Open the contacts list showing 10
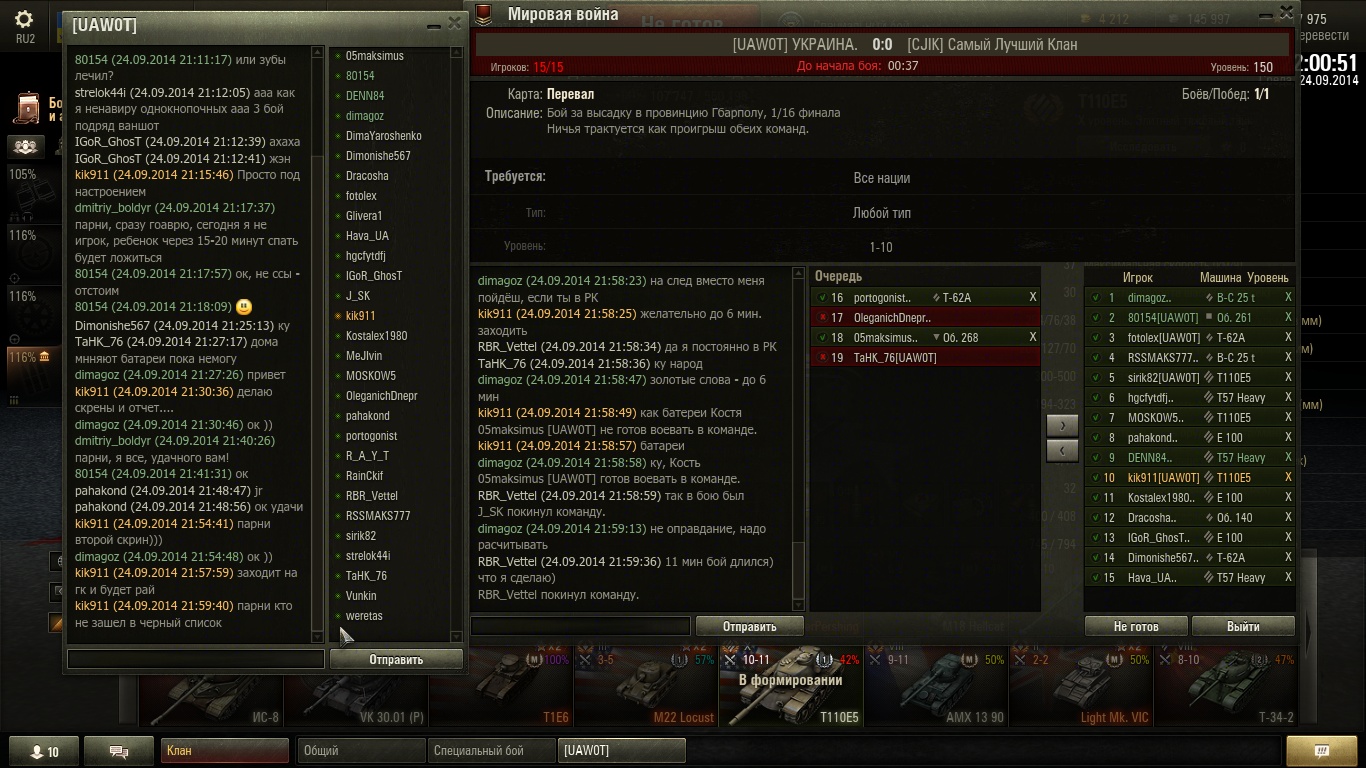Screen dimensions: 1366x768 (x=43, y=751)
